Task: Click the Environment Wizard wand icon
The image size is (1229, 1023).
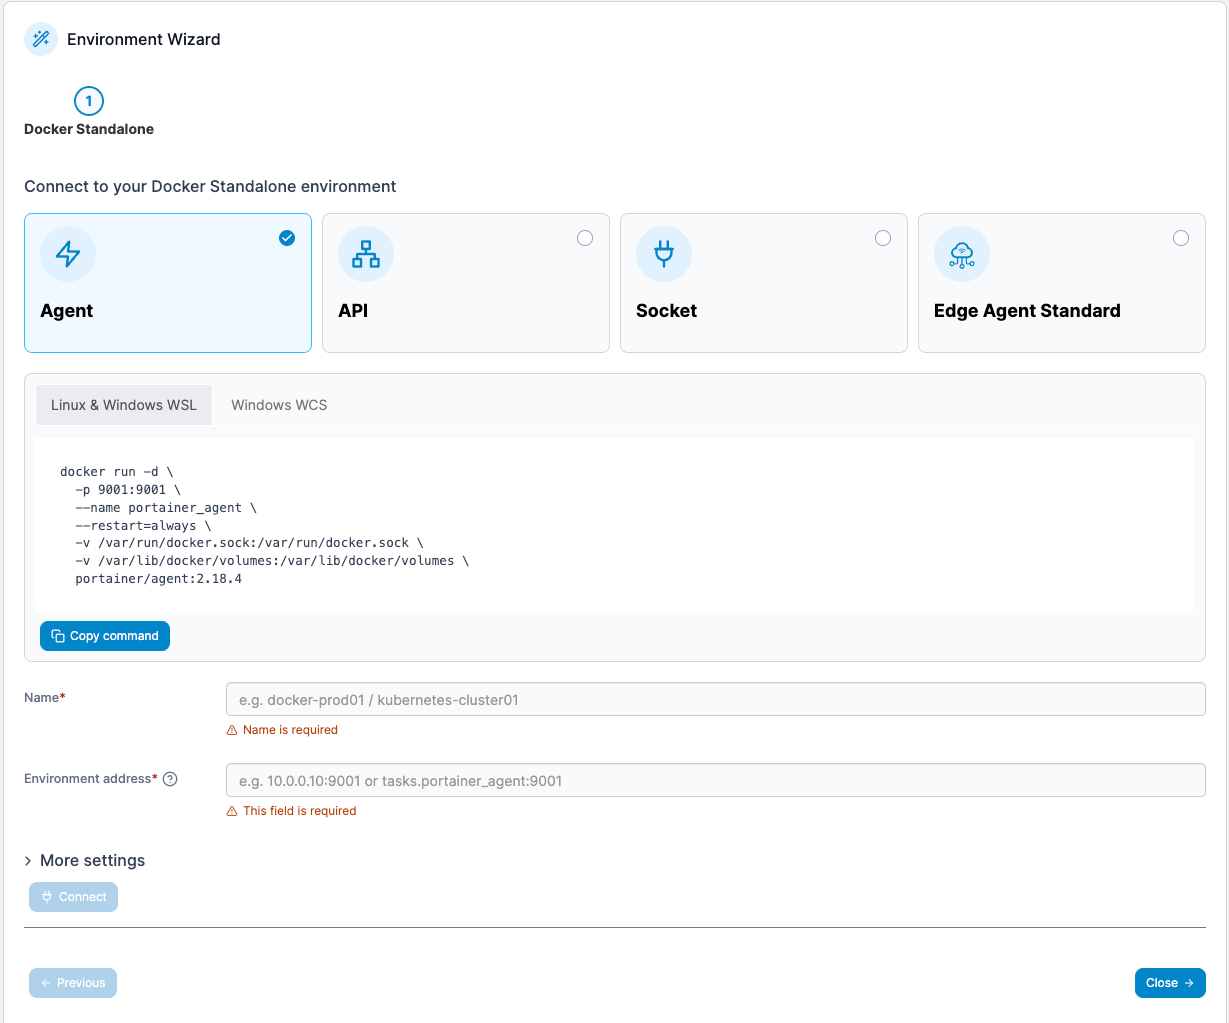Action: (x=41, y=39)
